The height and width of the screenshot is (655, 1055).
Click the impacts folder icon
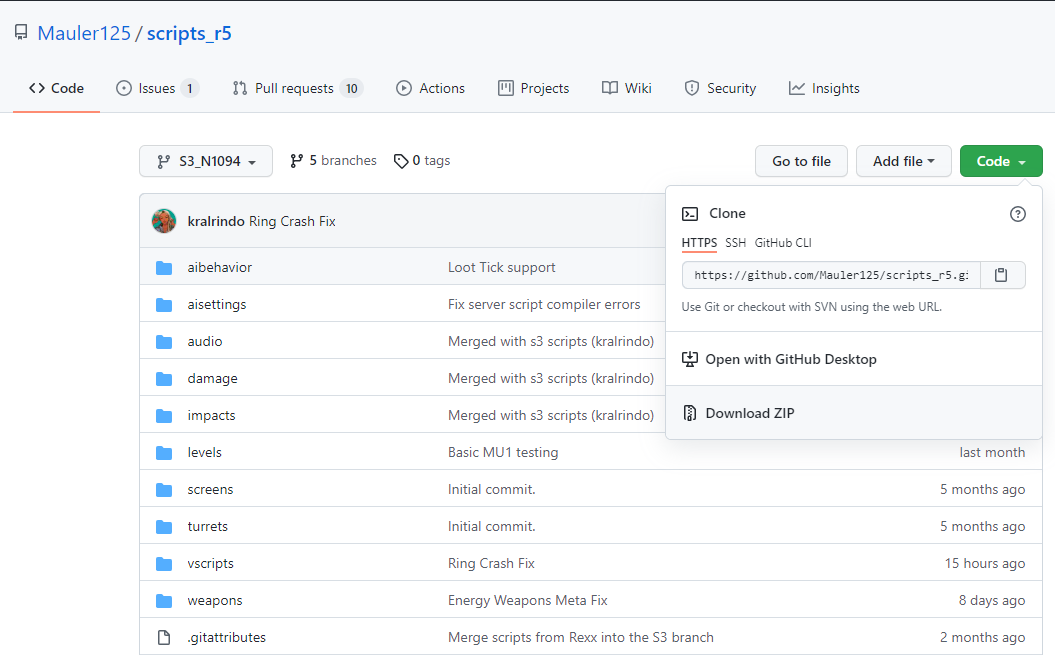click(x=164, y=416)
